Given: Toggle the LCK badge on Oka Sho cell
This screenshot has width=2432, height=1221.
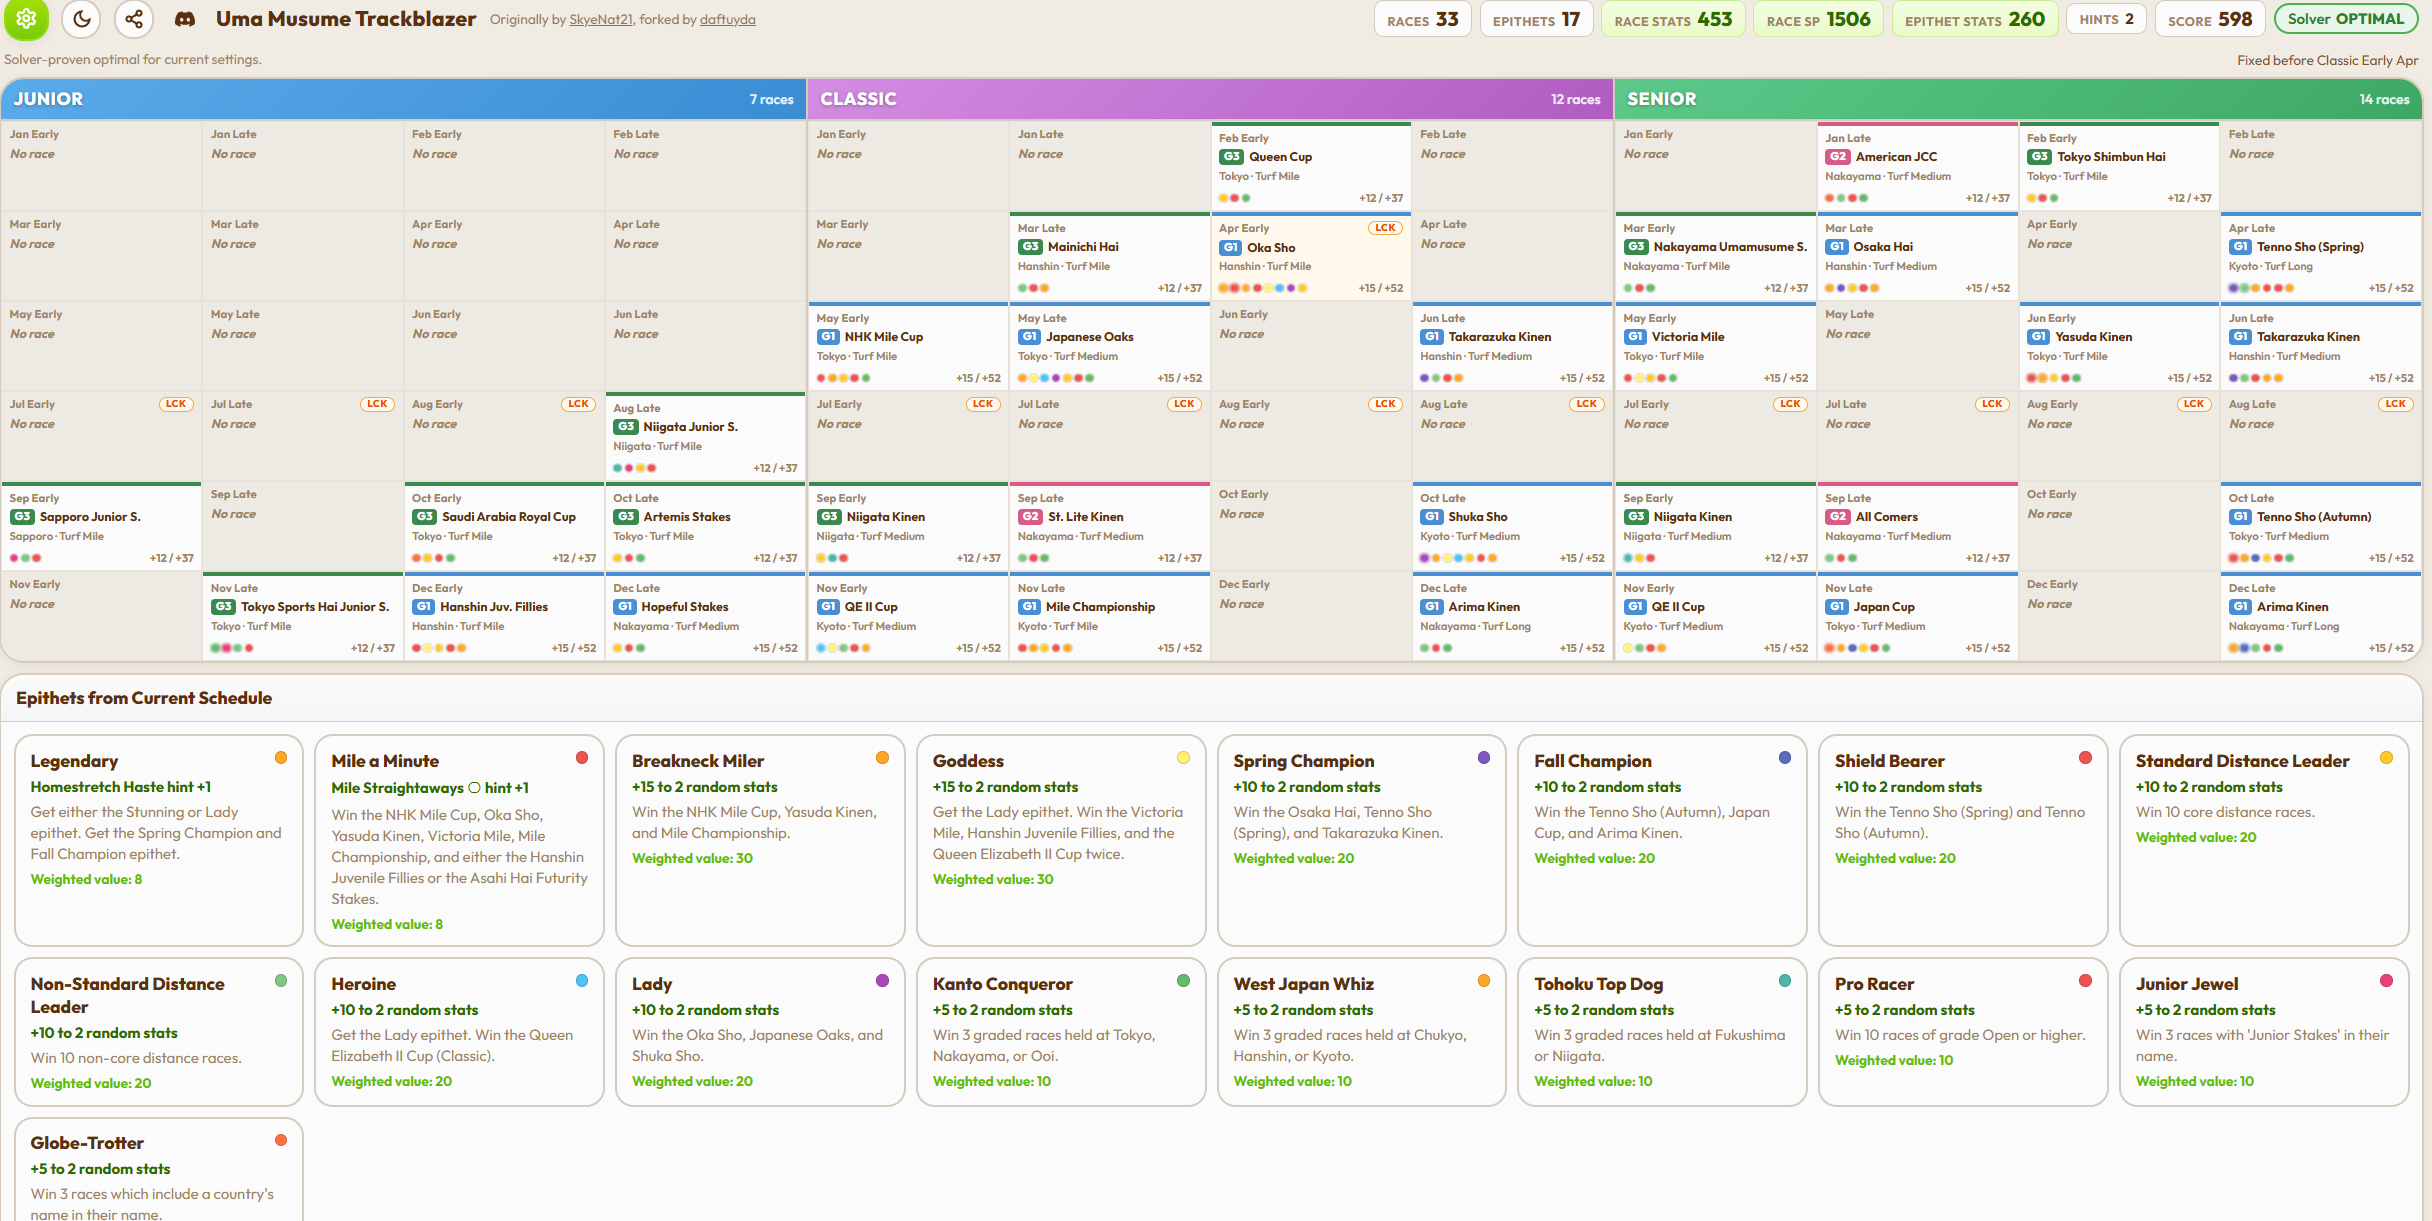Looking at the screenshot, I should point(1385,228).
